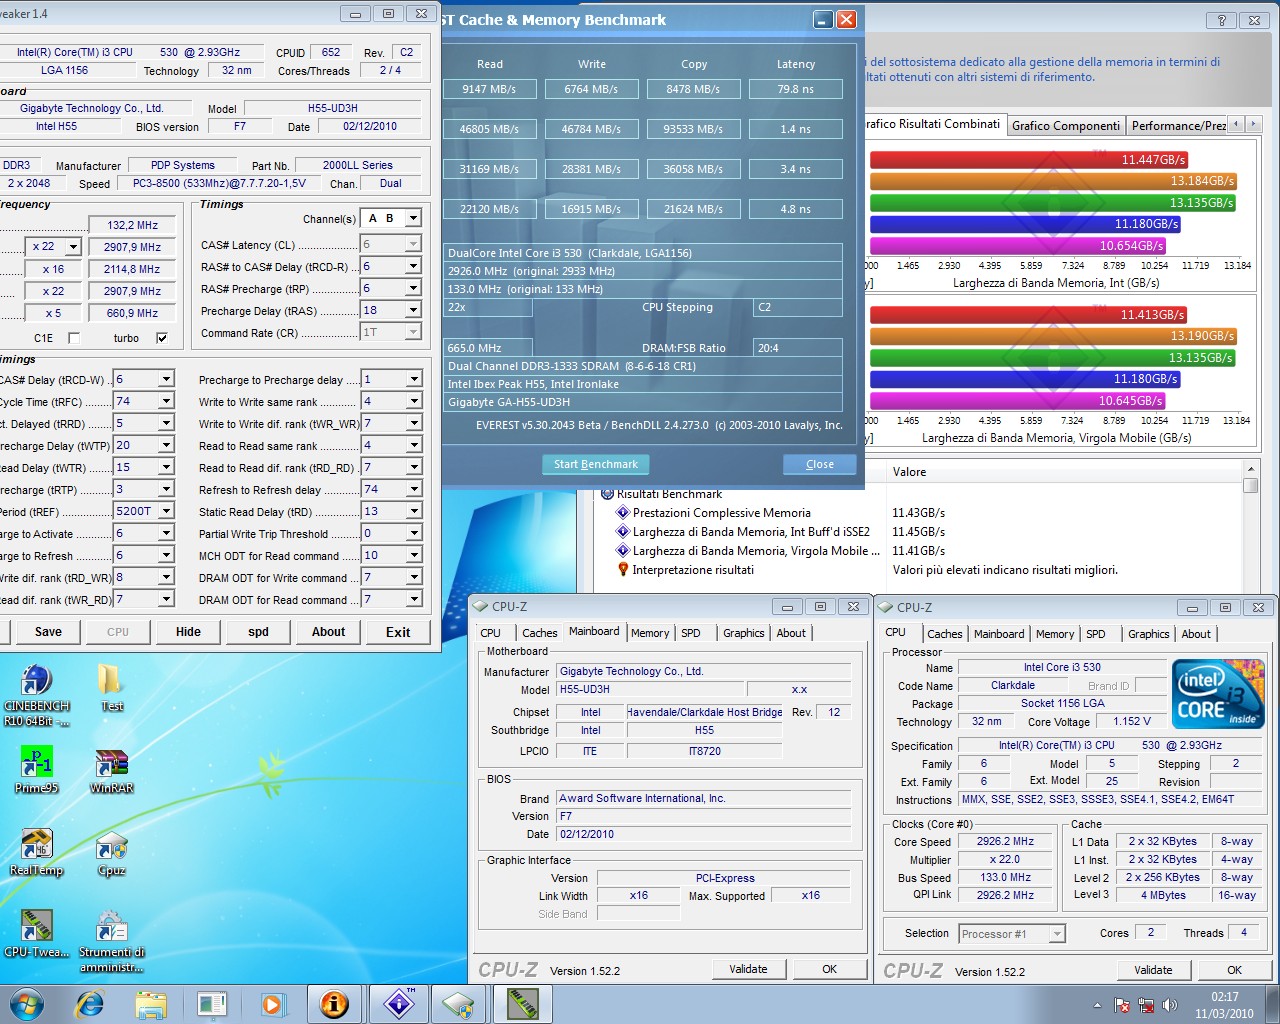Open Static Read Delay (tRD) dropdown

click(x=413, y=511)
